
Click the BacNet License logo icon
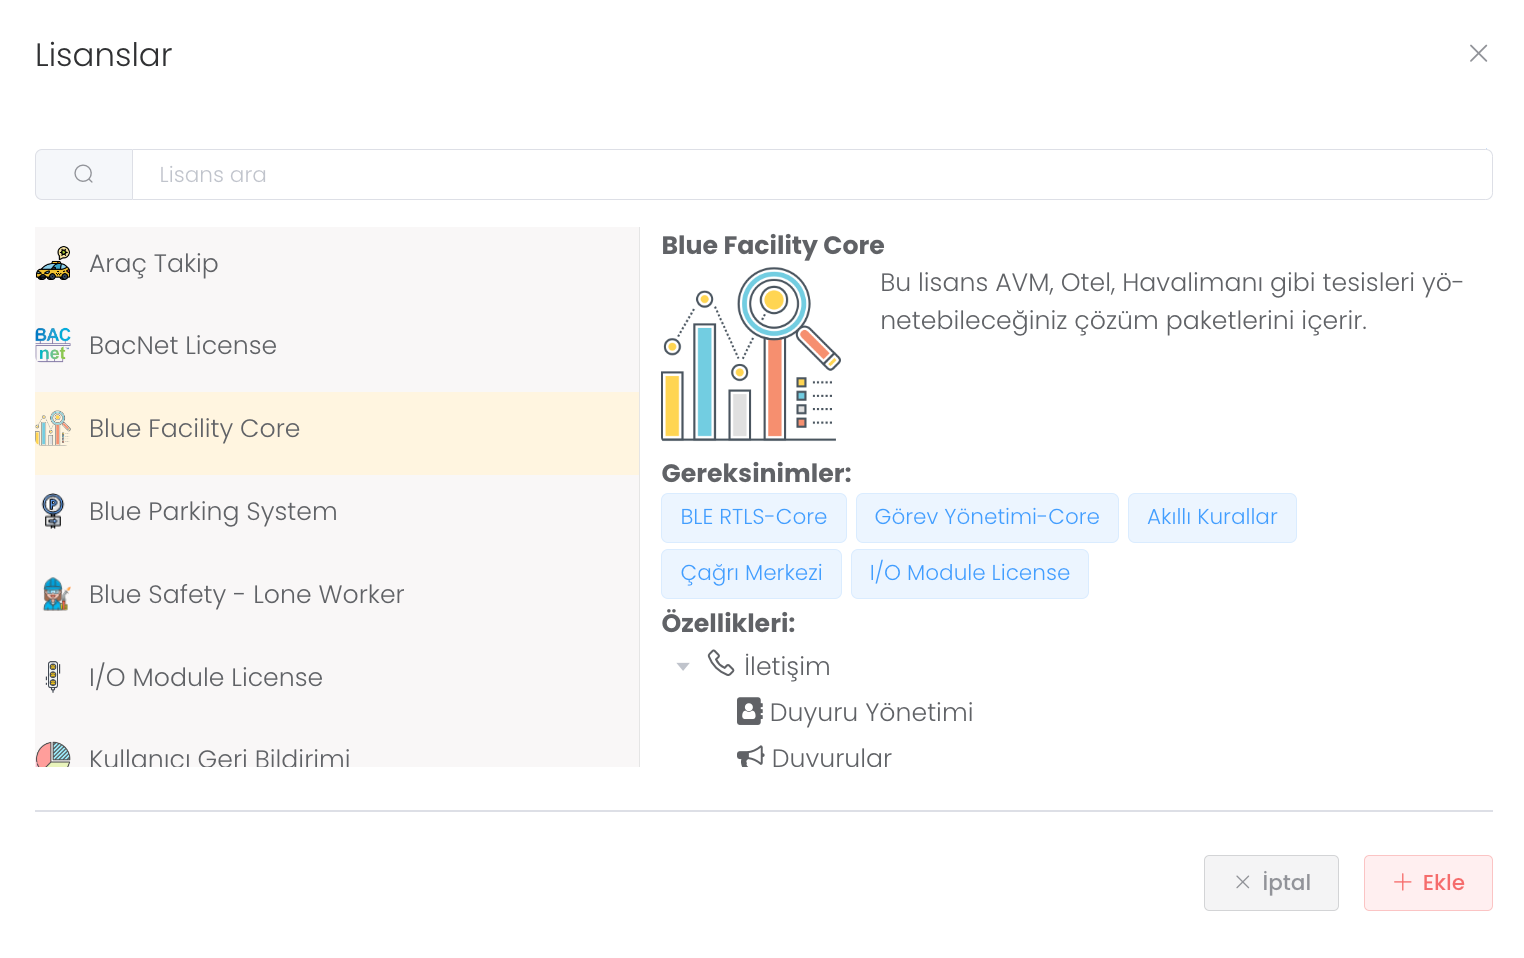(53, 345)
